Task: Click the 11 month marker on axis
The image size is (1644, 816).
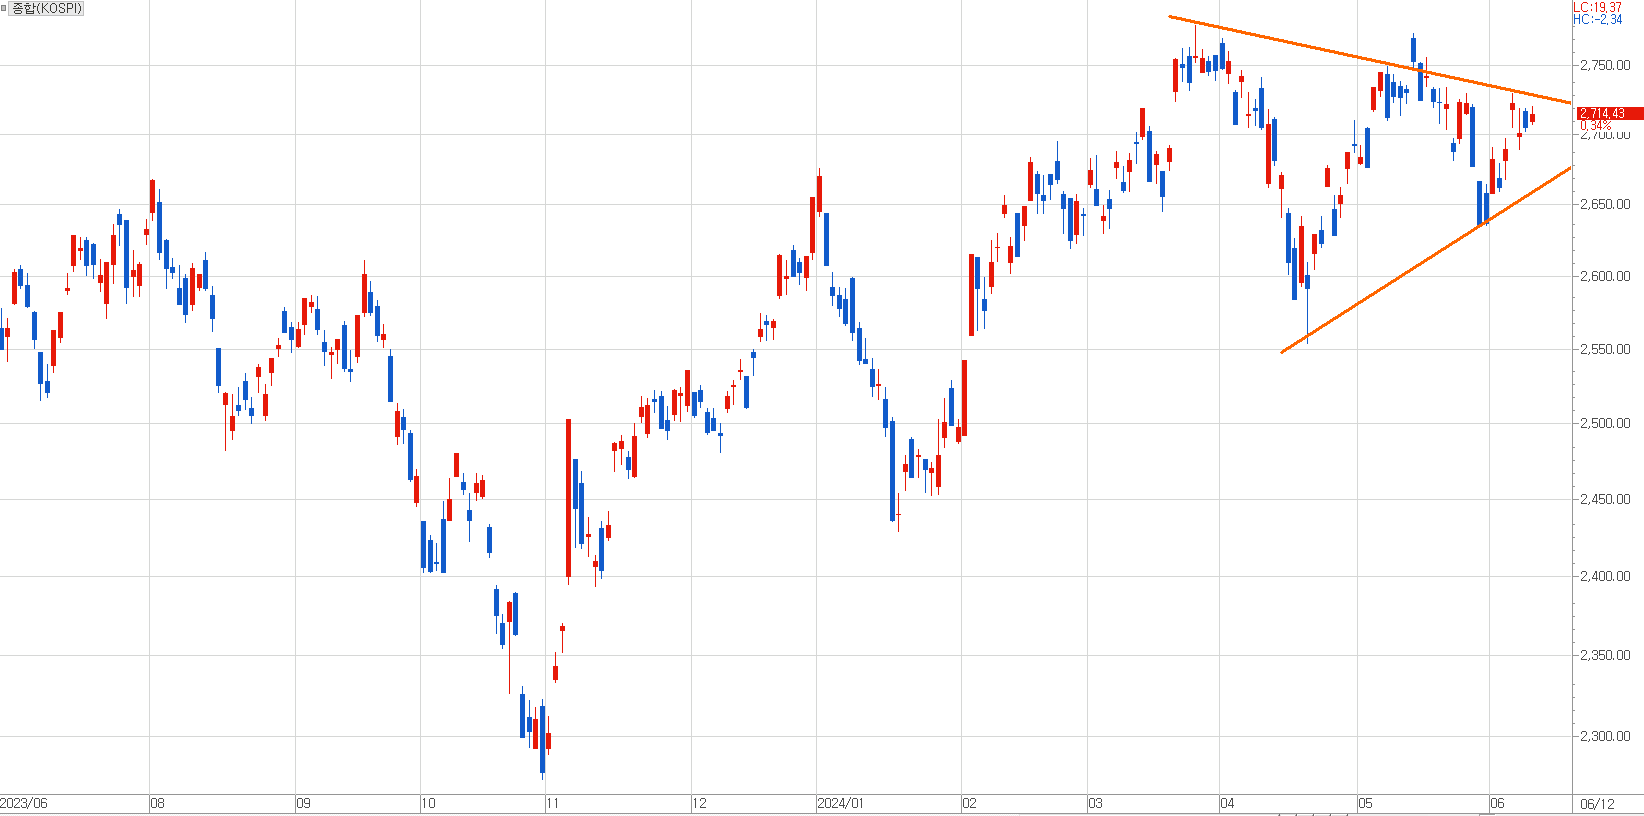Action: pos(552,804)
